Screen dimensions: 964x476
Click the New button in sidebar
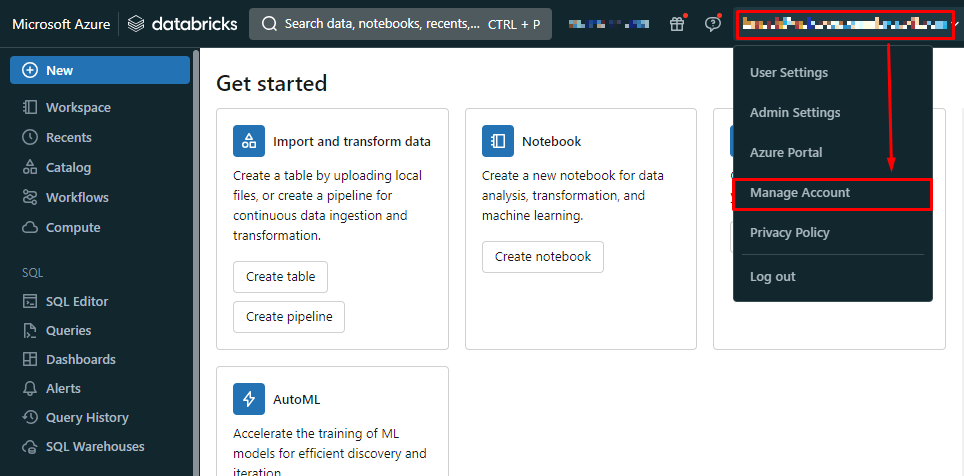click(x=100, y=70)
